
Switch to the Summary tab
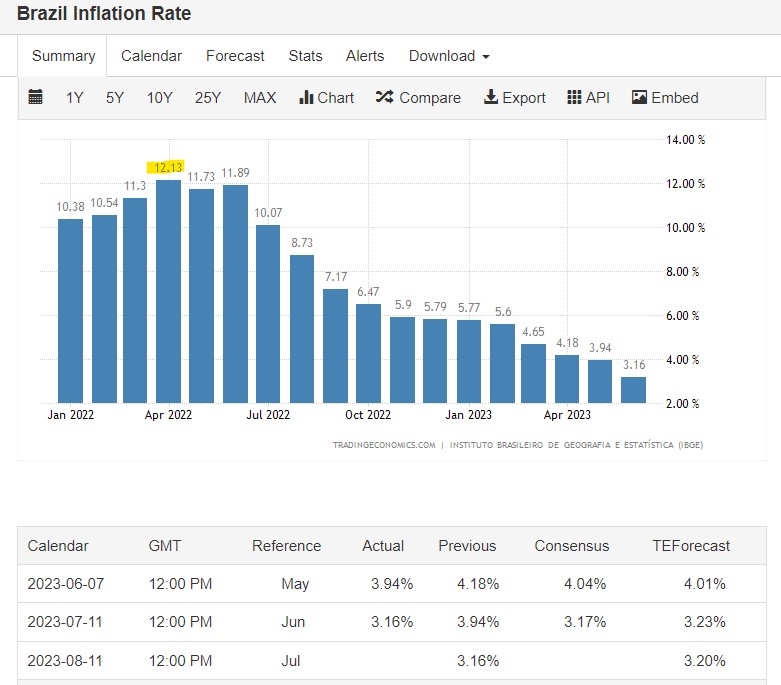click(63, 56)
